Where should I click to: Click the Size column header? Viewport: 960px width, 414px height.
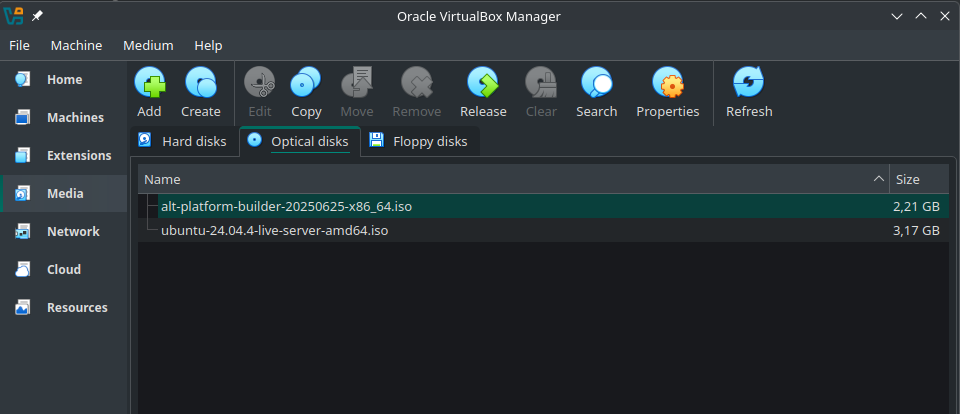click(x=918, y=180)
